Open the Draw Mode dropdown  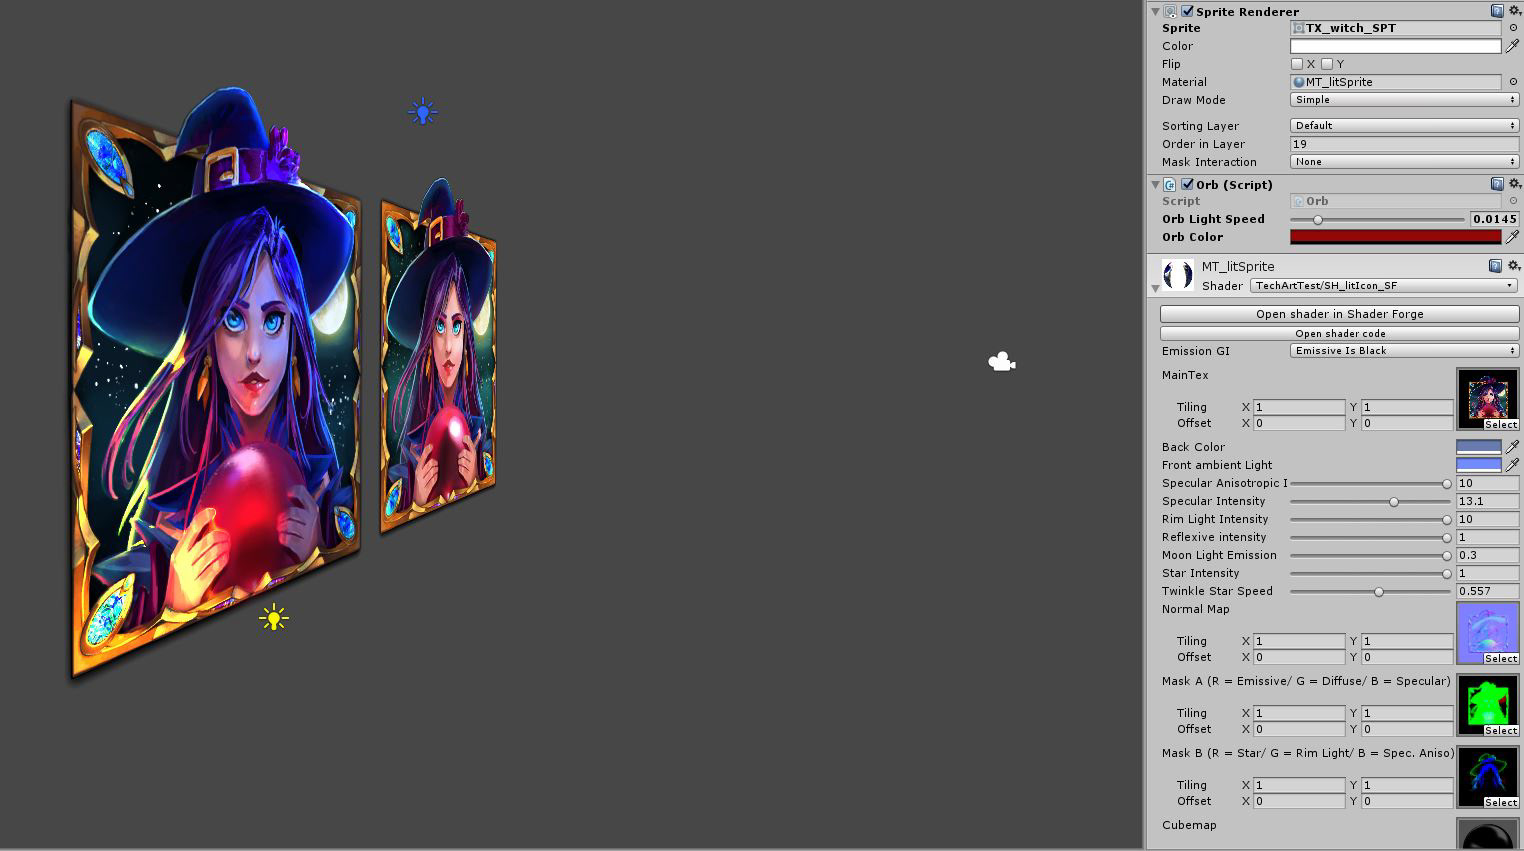(1404, 100)
